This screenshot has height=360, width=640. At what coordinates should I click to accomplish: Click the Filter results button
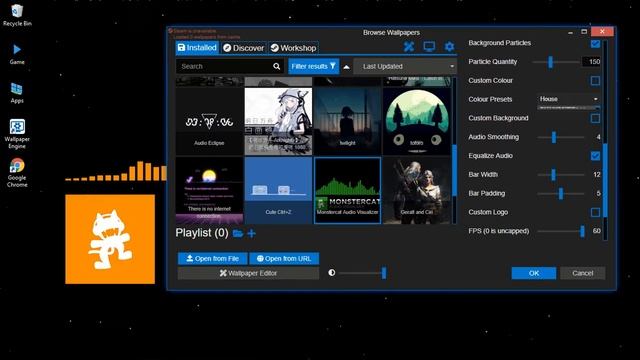[313, 66]
